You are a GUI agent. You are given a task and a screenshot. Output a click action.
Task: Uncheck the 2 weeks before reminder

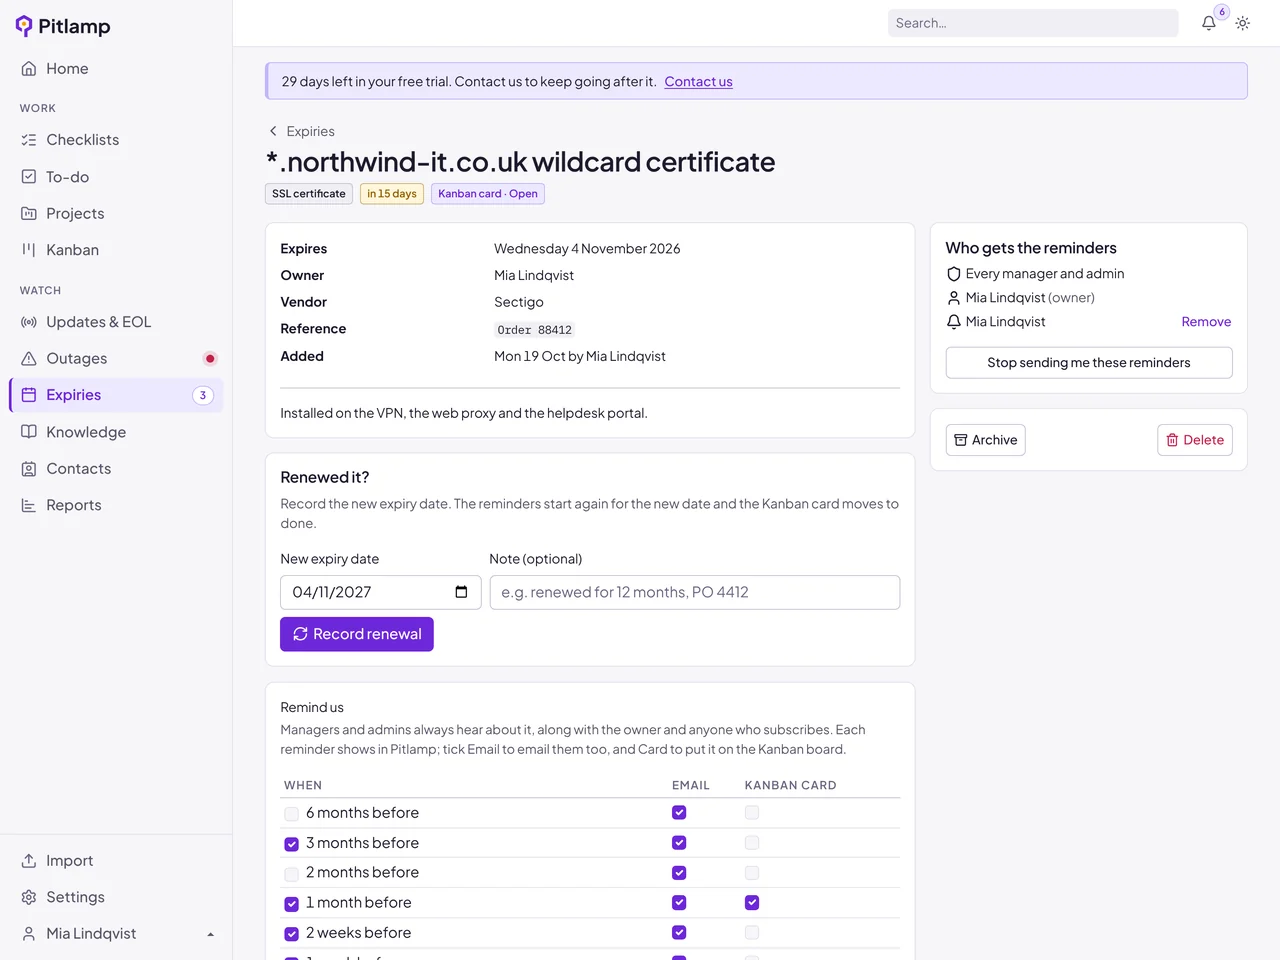click(291, 934)
